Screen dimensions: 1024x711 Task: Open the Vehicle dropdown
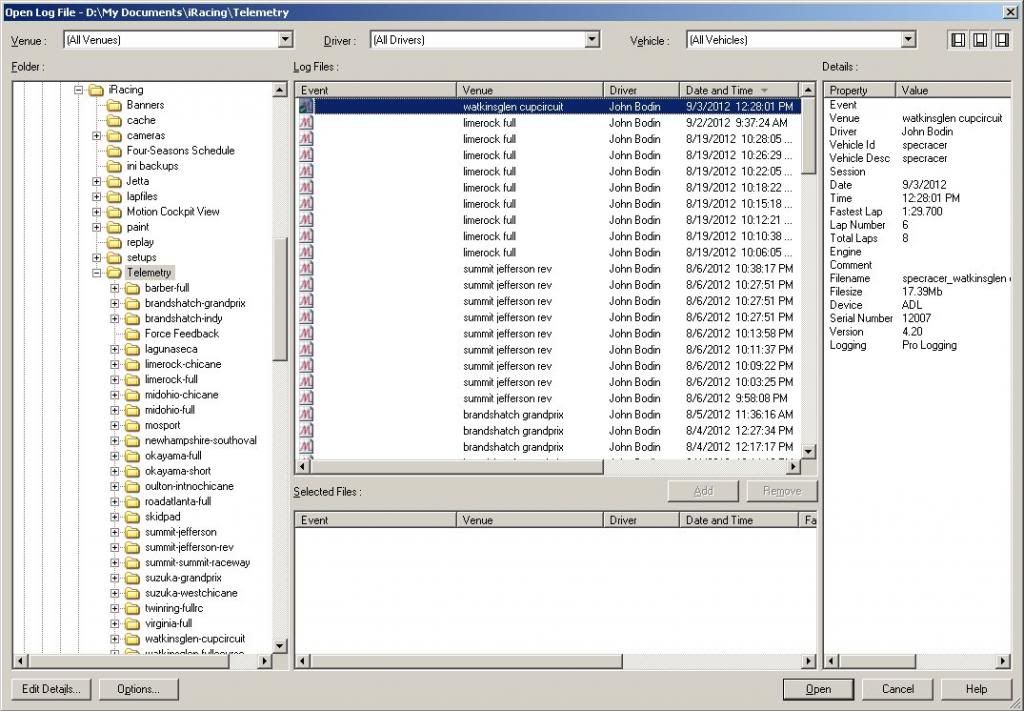908,40
